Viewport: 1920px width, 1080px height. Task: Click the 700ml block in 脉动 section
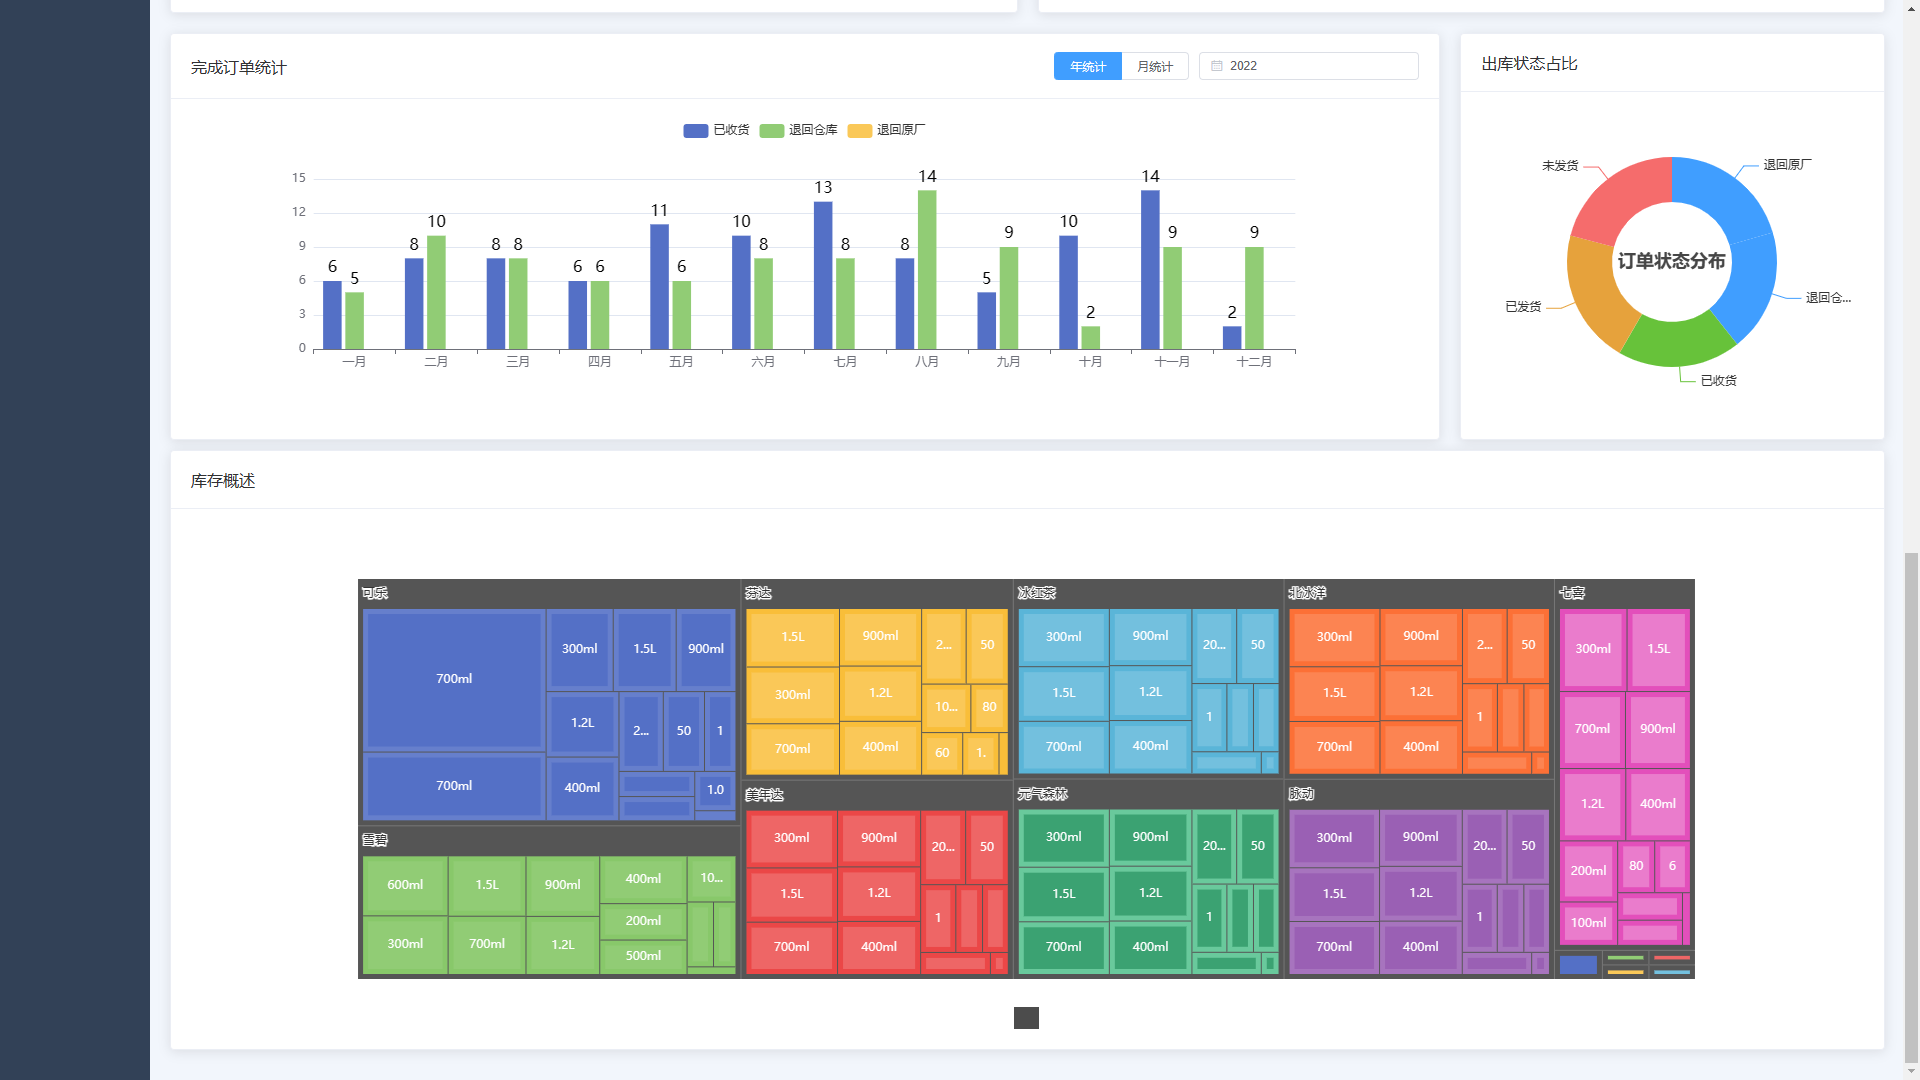1334,946
